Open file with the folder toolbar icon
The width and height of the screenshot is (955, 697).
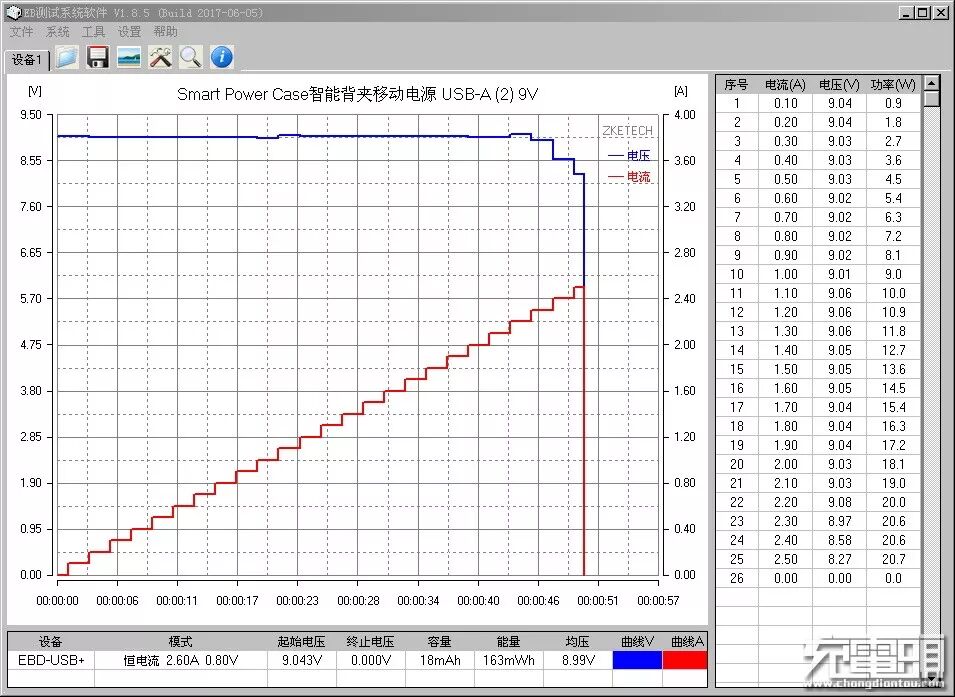(67, 57)
